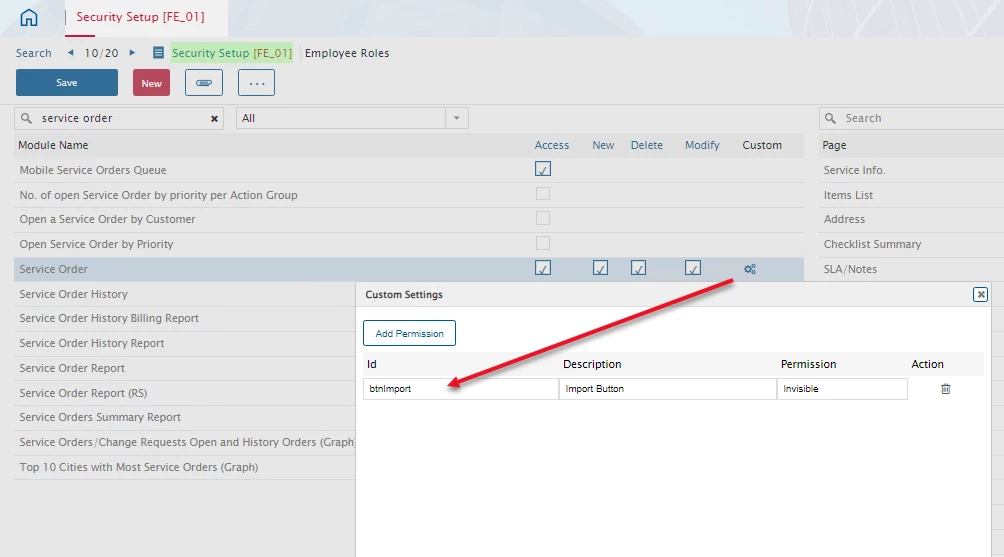The height and width of the screenshot is (557, 1004).
Task: Select Service Order Report (RS)
Action: 83,393
